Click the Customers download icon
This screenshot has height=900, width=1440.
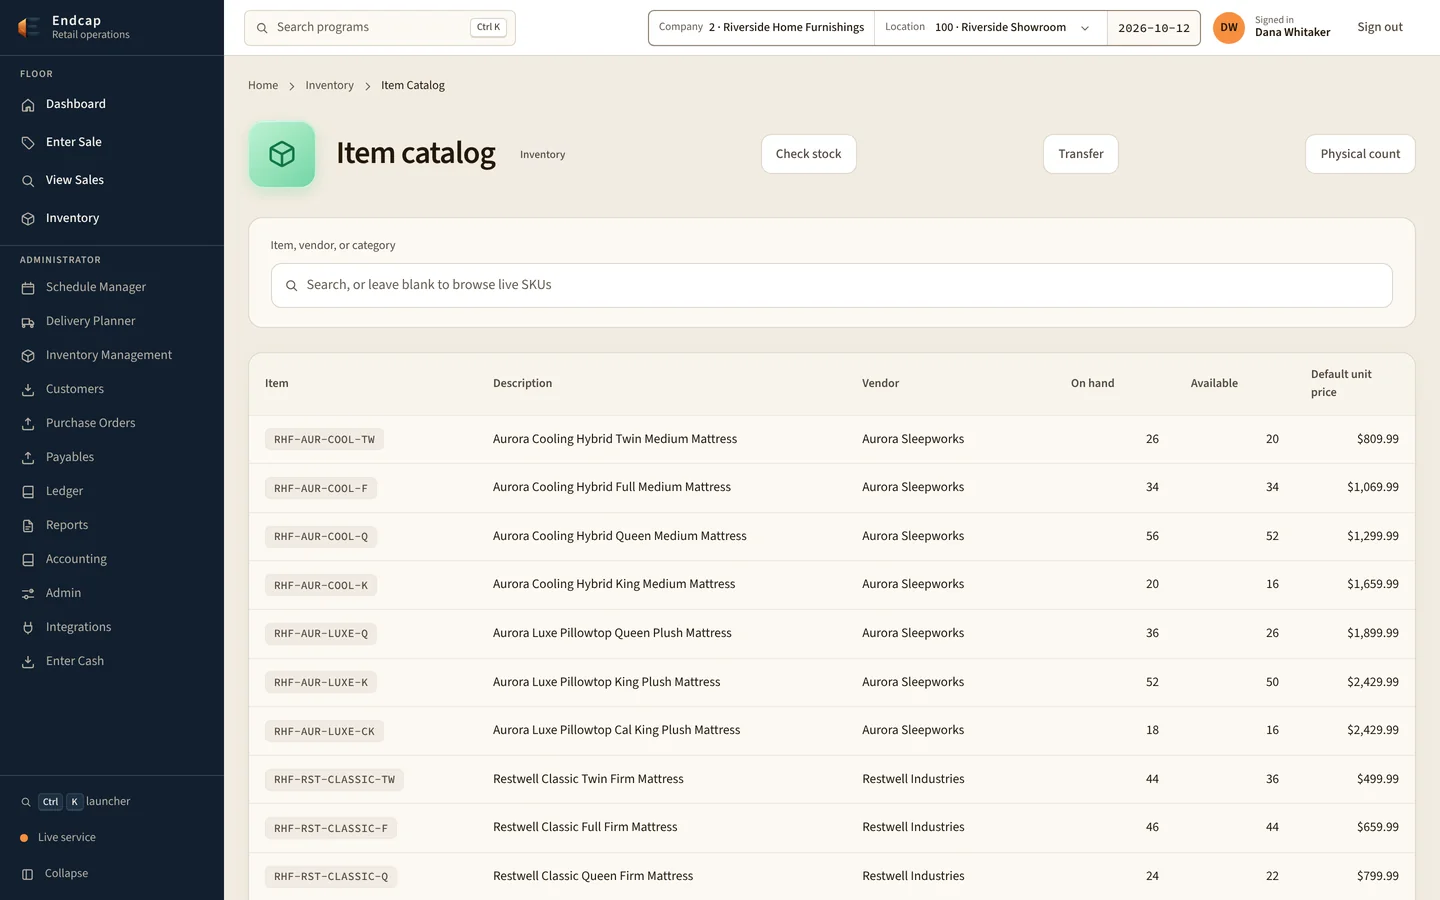point(28,390)
